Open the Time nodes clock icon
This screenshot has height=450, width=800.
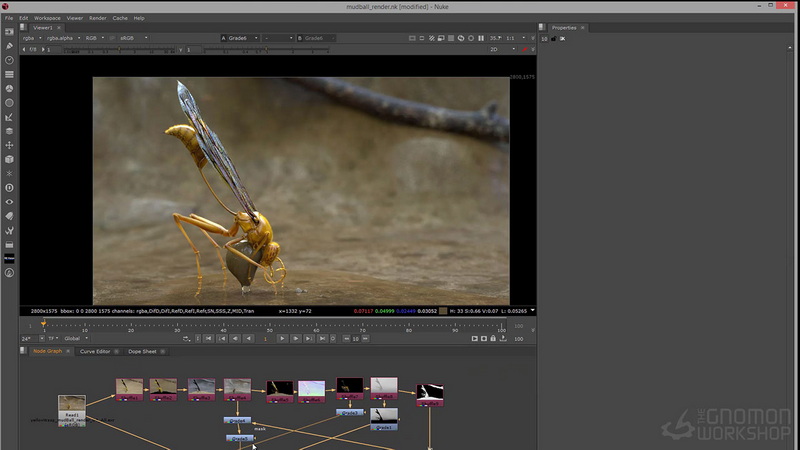pos(9,60)
